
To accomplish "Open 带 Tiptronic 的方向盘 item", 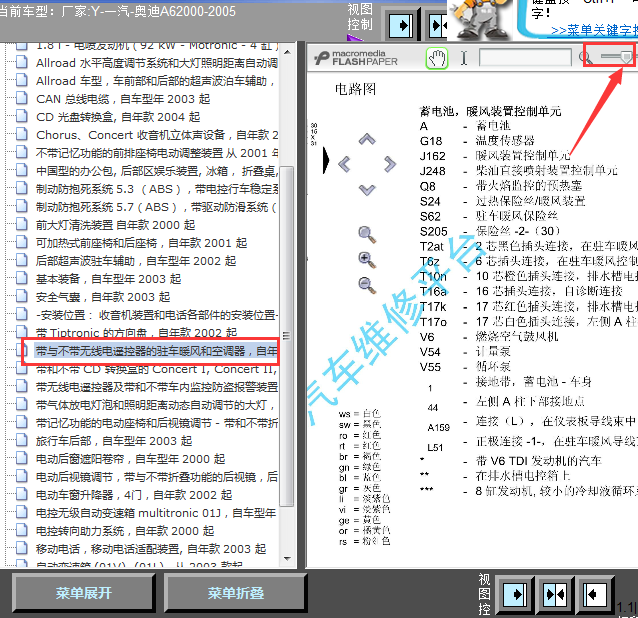I will click(x=136, y=333).
